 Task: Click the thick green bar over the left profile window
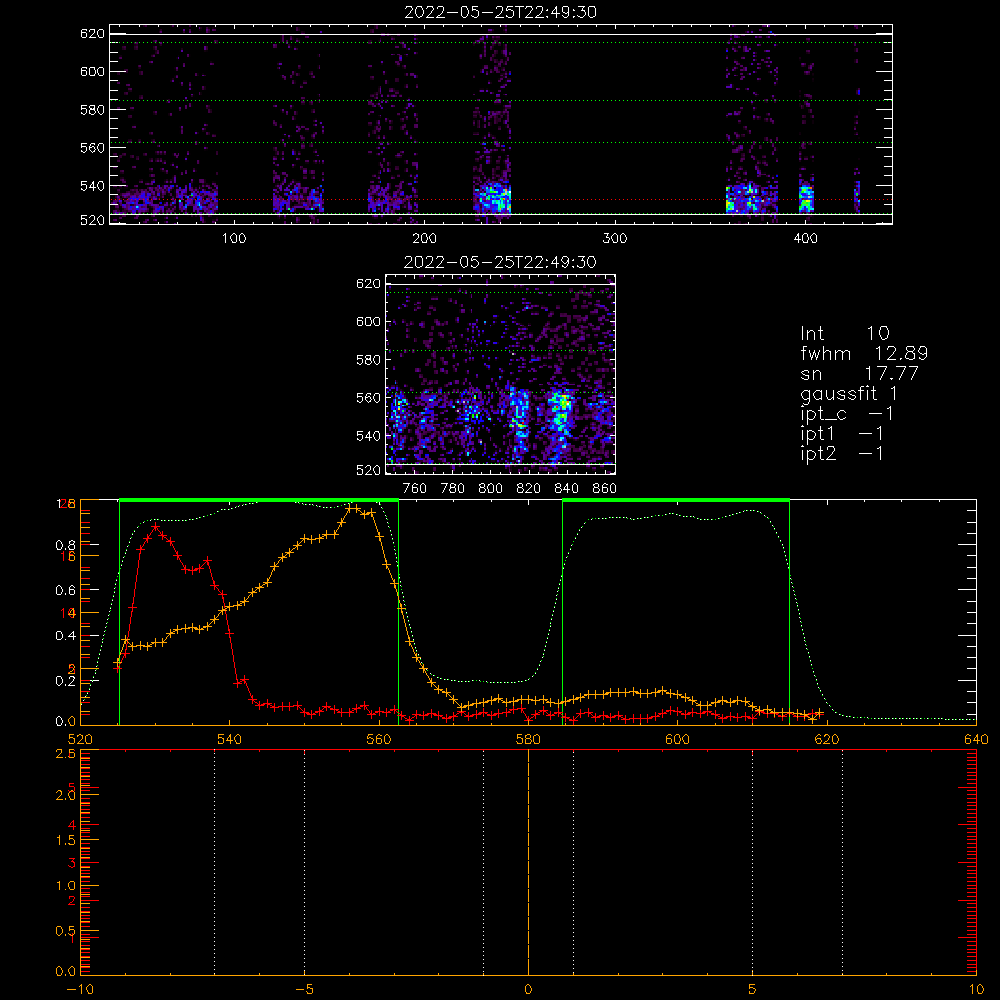(x=259, y=500)
